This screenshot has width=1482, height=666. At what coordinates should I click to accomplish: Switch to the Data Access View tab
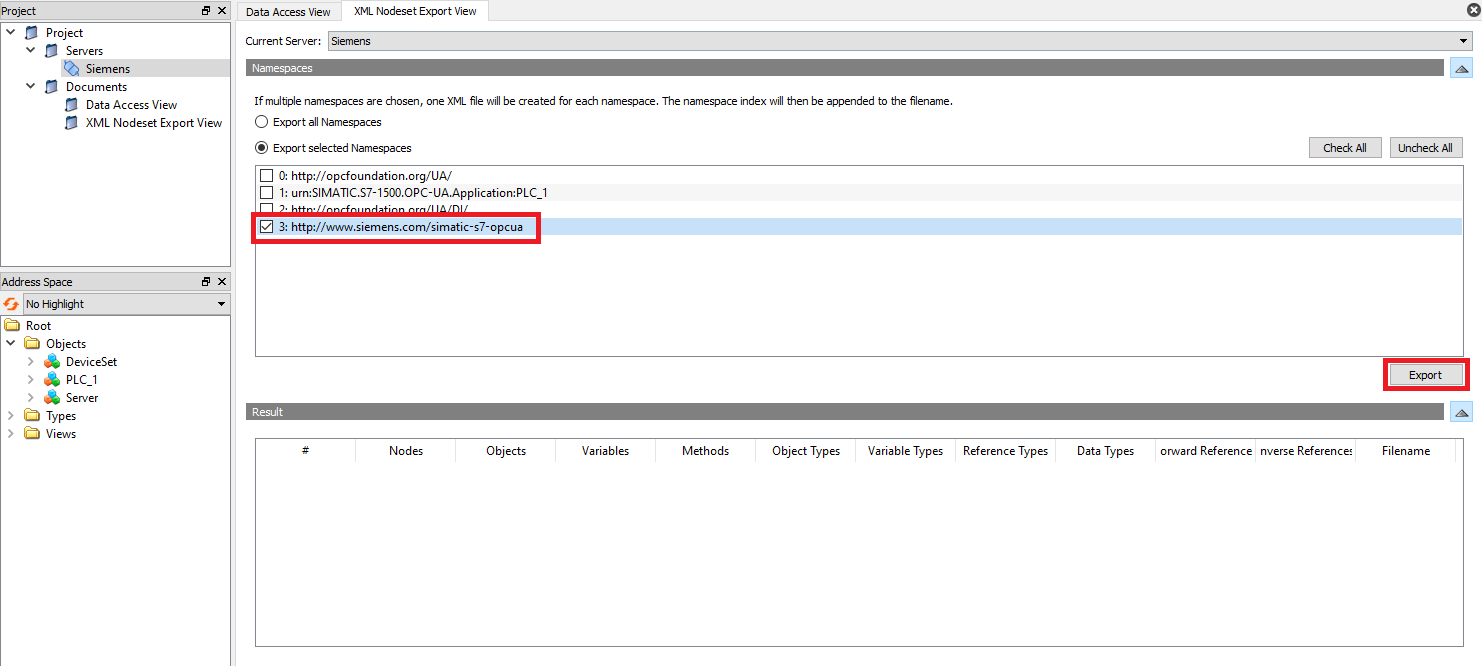tap(288, 12)
